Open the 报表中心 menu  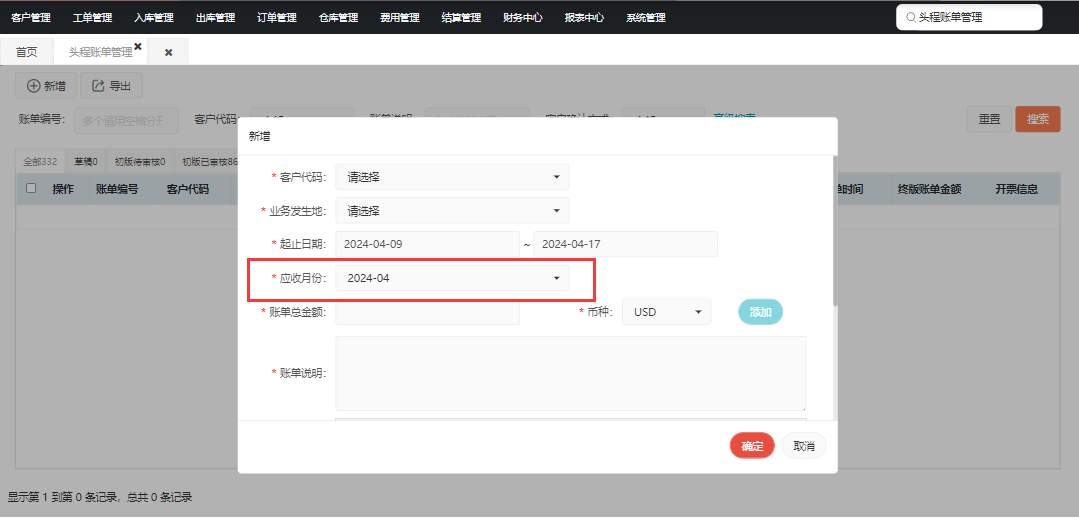pyautogui.click(x=584, y=18)
